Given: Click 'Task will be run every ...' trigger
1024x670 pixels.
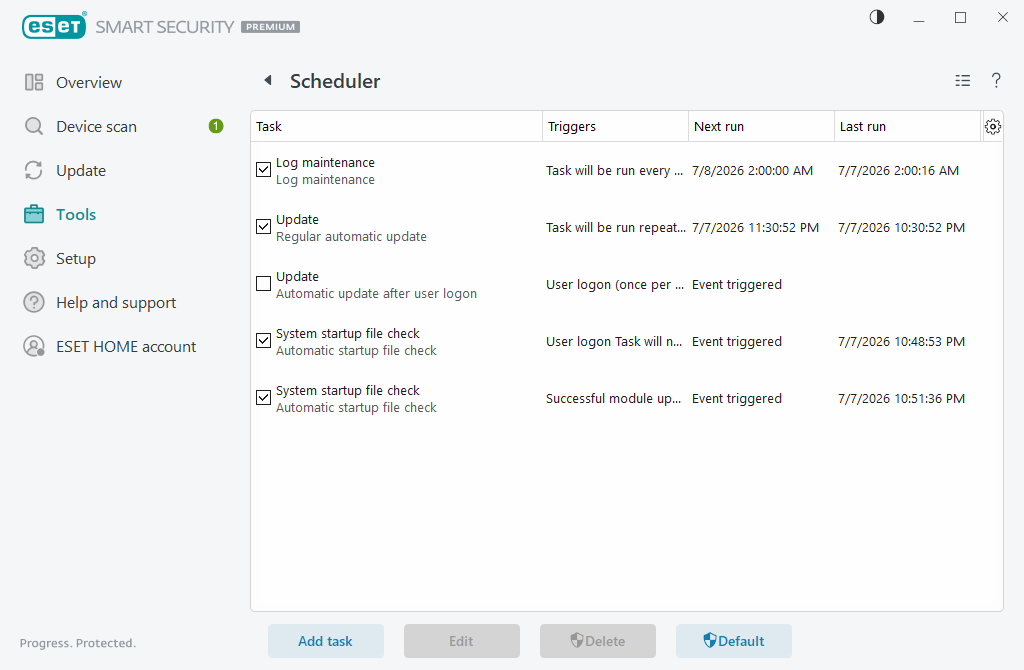Looking at the screenshot, I should pos(615,170).
